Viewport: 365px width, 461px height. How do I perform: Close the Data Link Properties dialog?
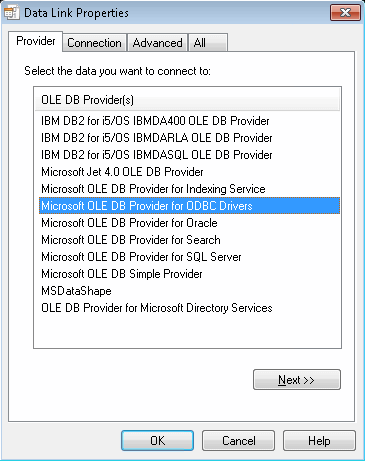tap(345, 13)
